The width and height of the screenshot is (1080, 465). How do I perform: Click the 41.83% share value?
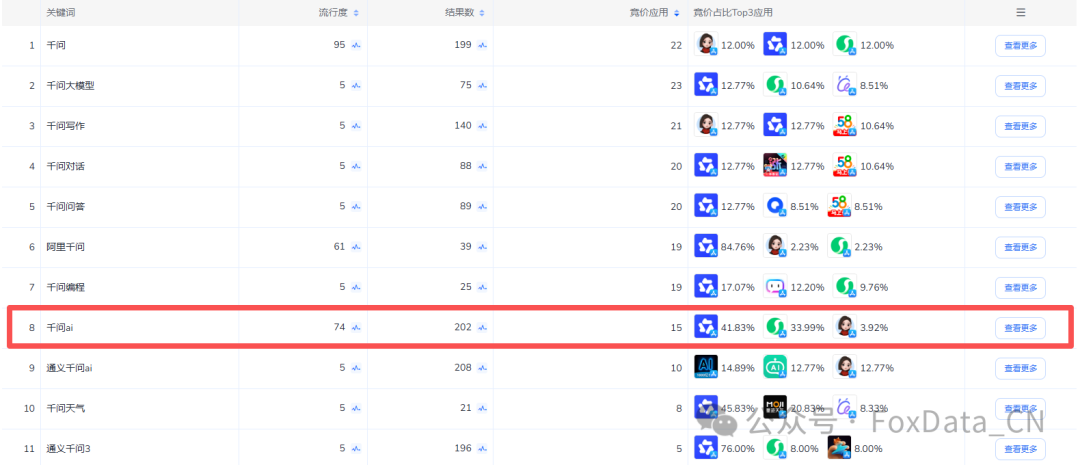(738, 327)
